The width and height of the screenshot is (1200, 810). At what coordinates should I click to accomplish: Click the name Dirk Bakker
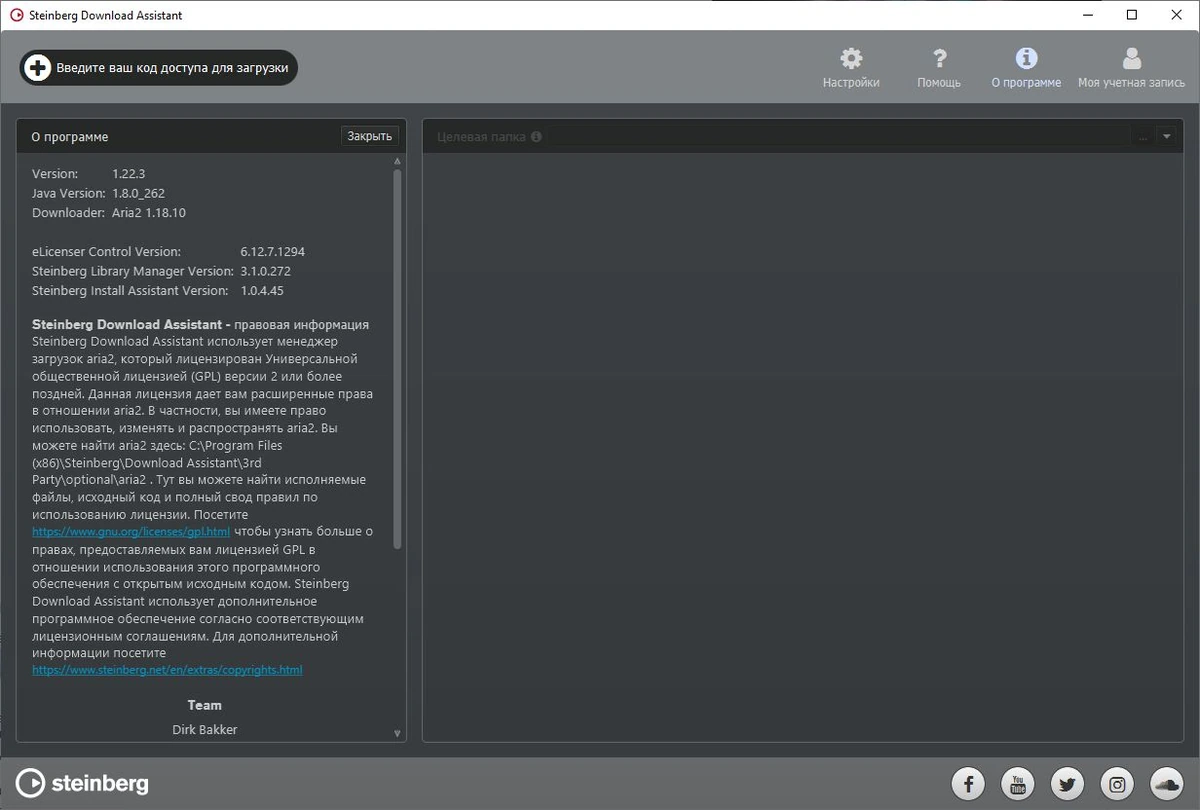(205, 730)
